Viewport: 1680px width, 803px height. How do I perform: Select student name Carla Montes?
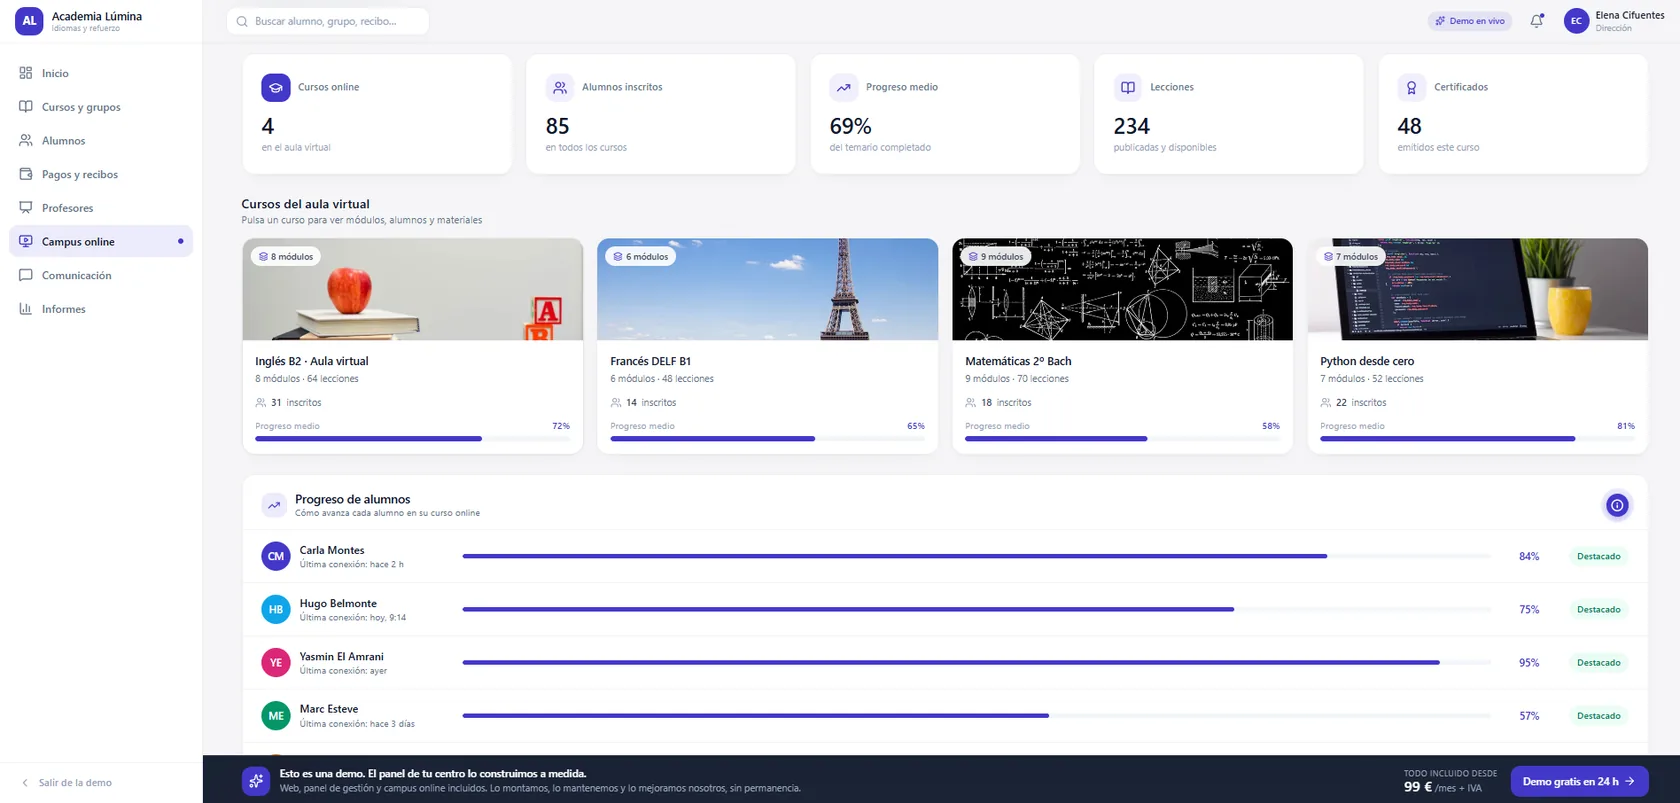(332, 550)
